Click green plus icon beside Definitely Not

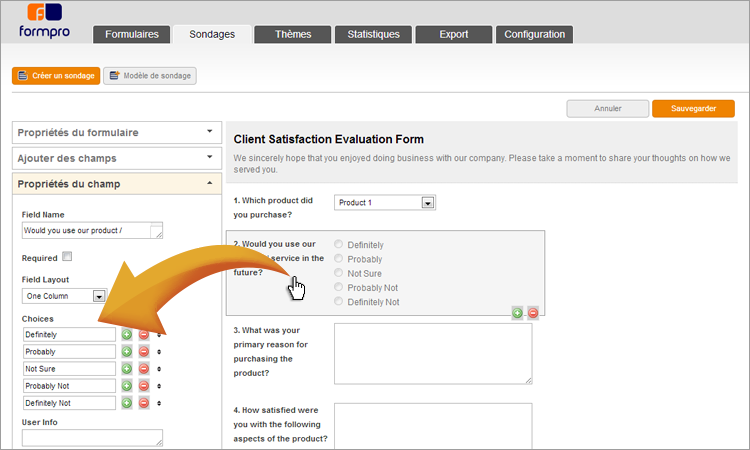127,403
